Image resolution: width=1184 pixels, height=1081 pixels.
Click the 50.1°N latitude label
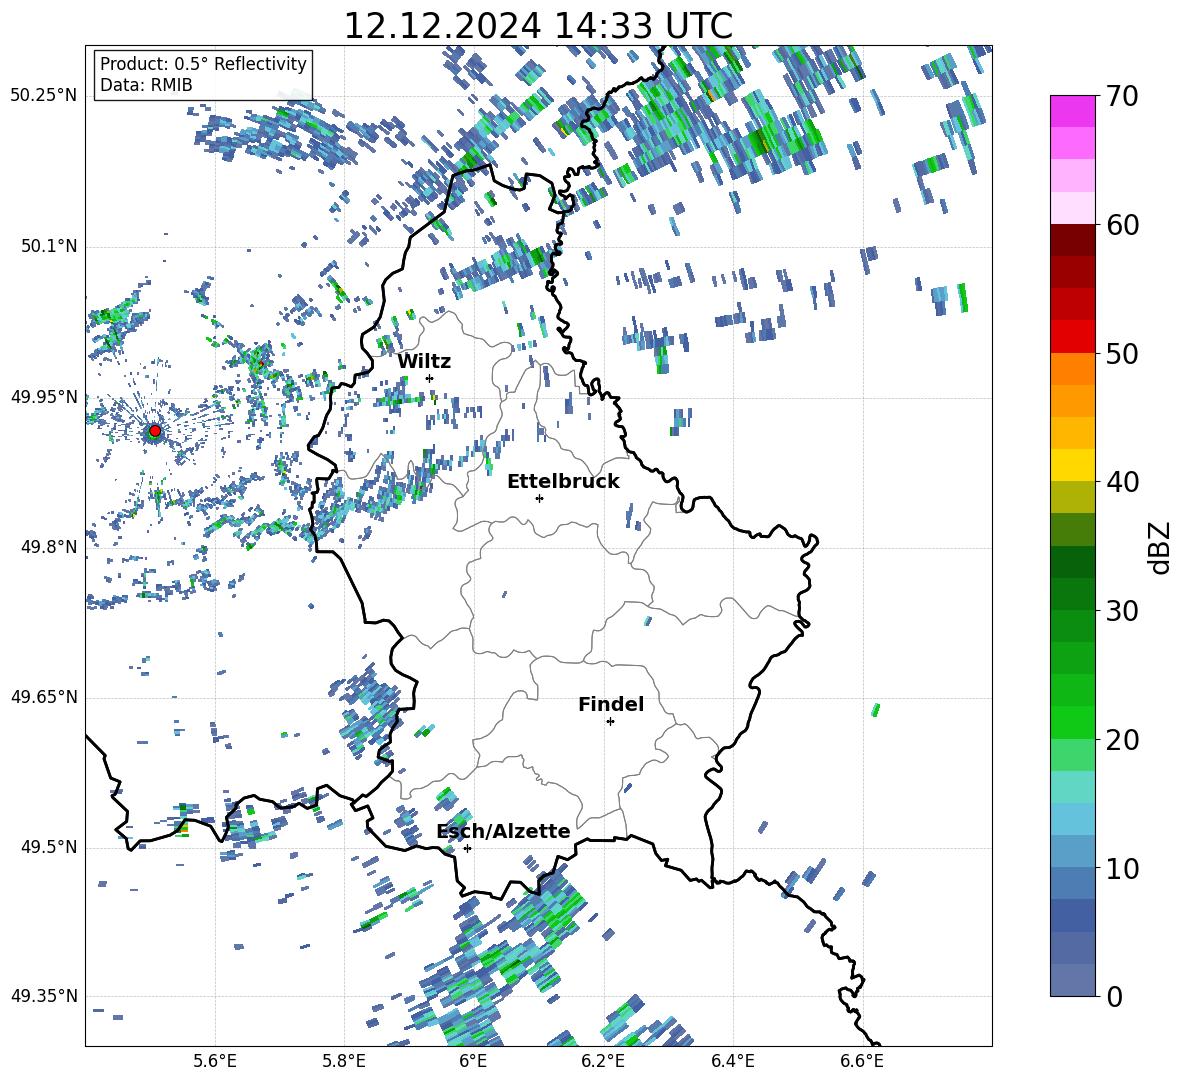click(48, 247)
